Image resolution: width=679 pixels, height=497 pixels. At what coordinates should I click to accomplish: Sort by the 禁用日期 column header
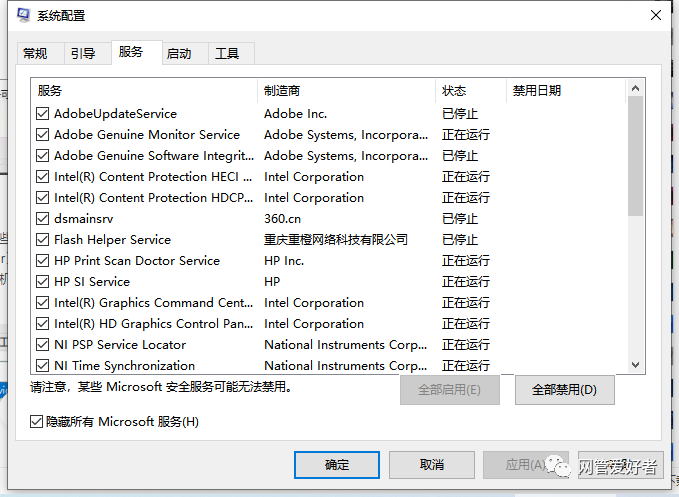[566, 91]
